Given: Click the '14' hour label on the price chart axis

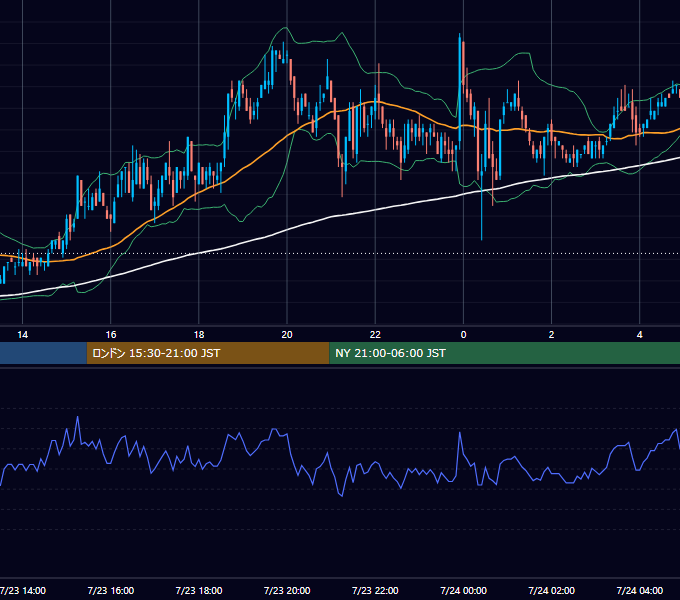Looking at the screenshot, I should pyautogui.click(x=23, y=335).
